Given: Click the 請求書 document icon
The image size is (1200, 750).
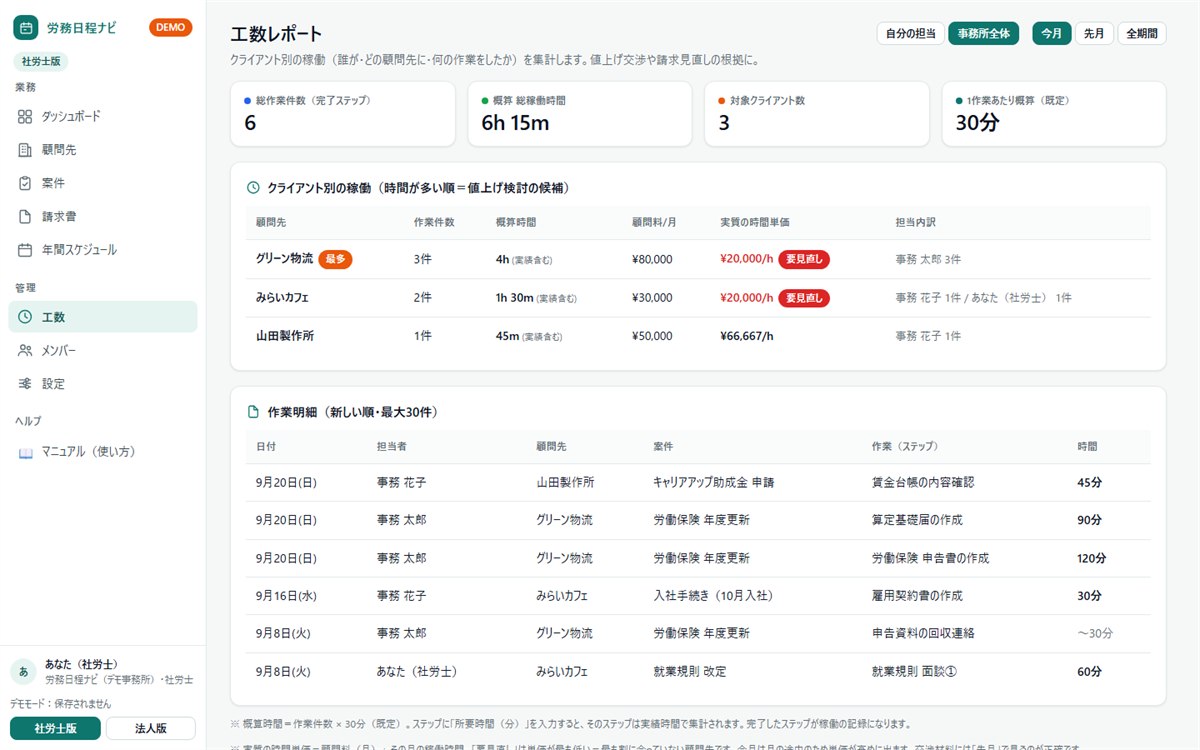Looking at the screenshot, I should 25,216.
